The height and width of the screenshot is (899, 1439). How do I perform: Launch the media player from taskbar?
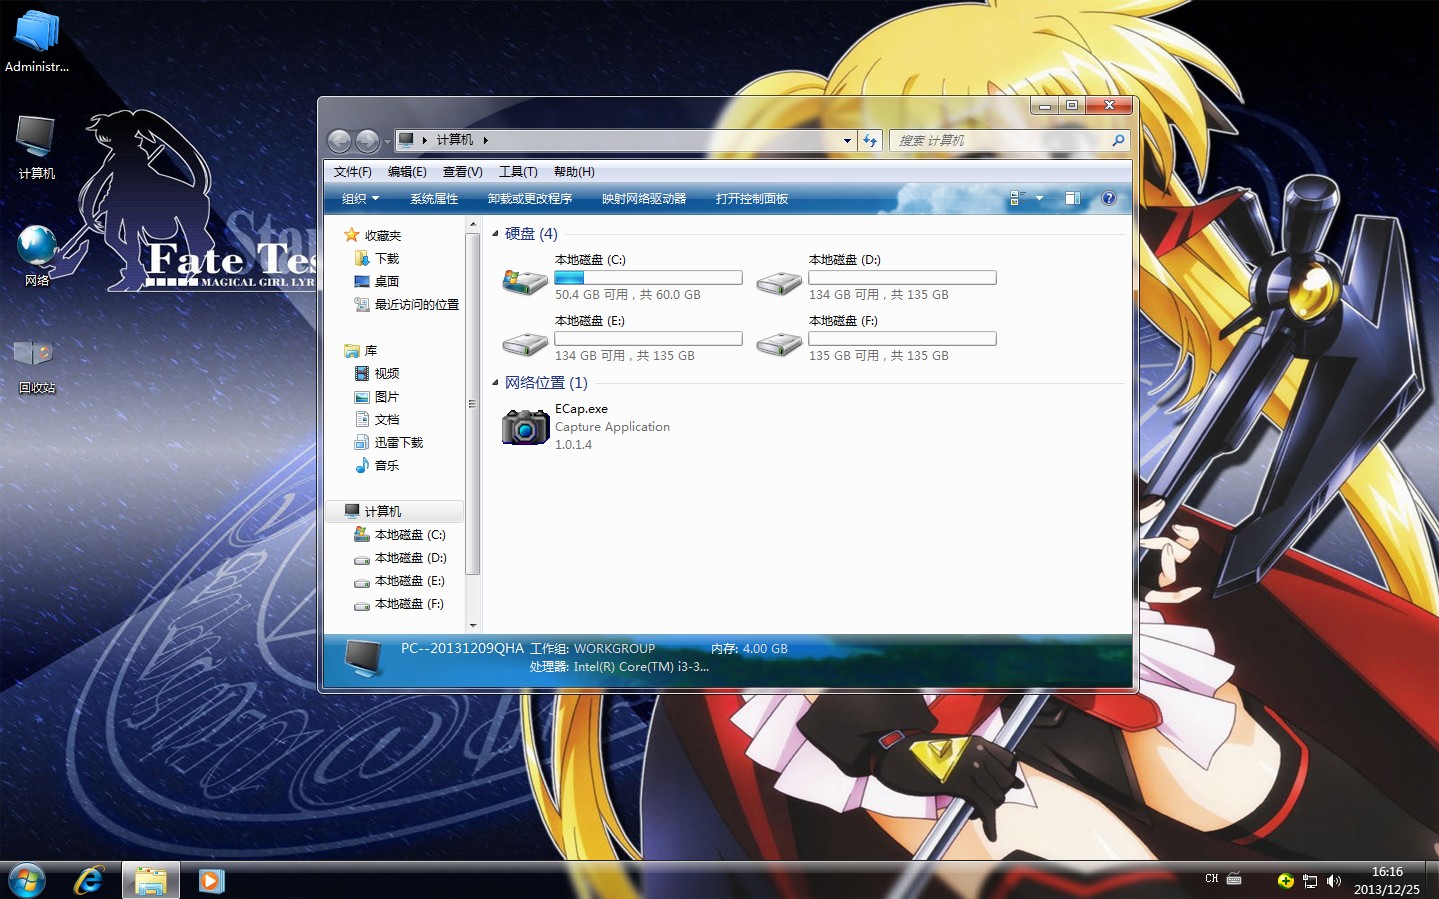[211, 881]
